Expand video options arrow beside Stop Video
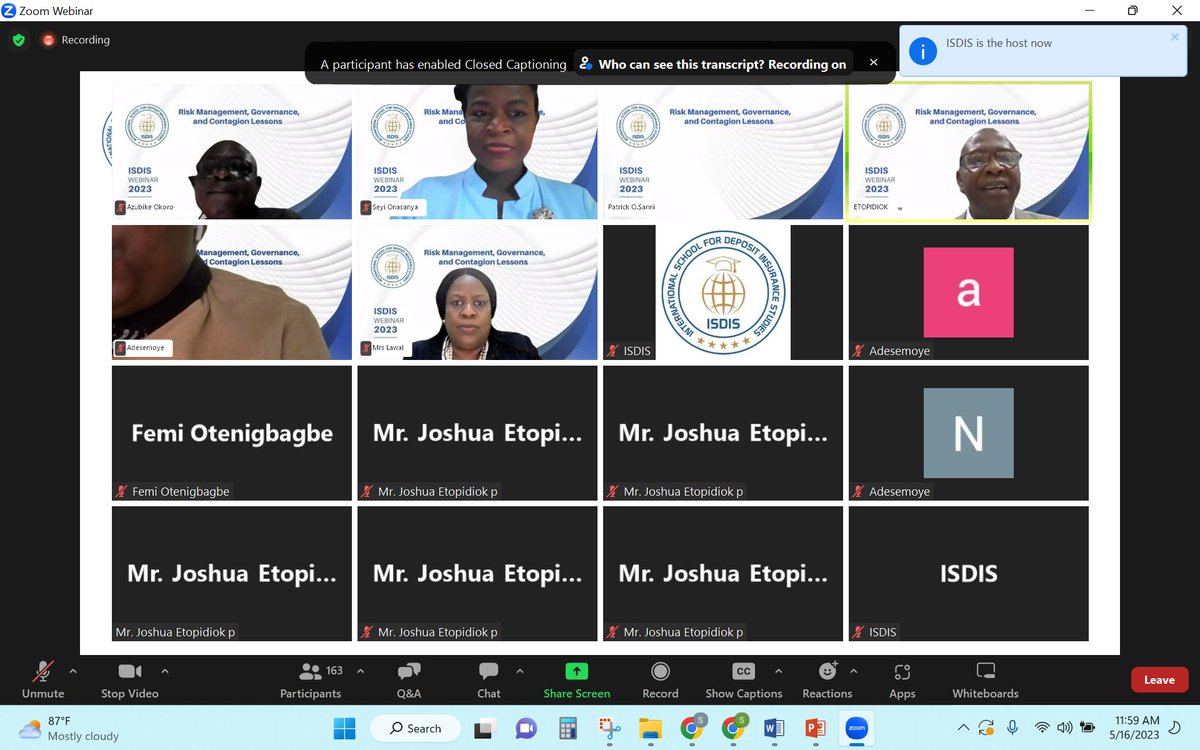The width and height of the screenshot is (1200, 750). click(164, 671)
